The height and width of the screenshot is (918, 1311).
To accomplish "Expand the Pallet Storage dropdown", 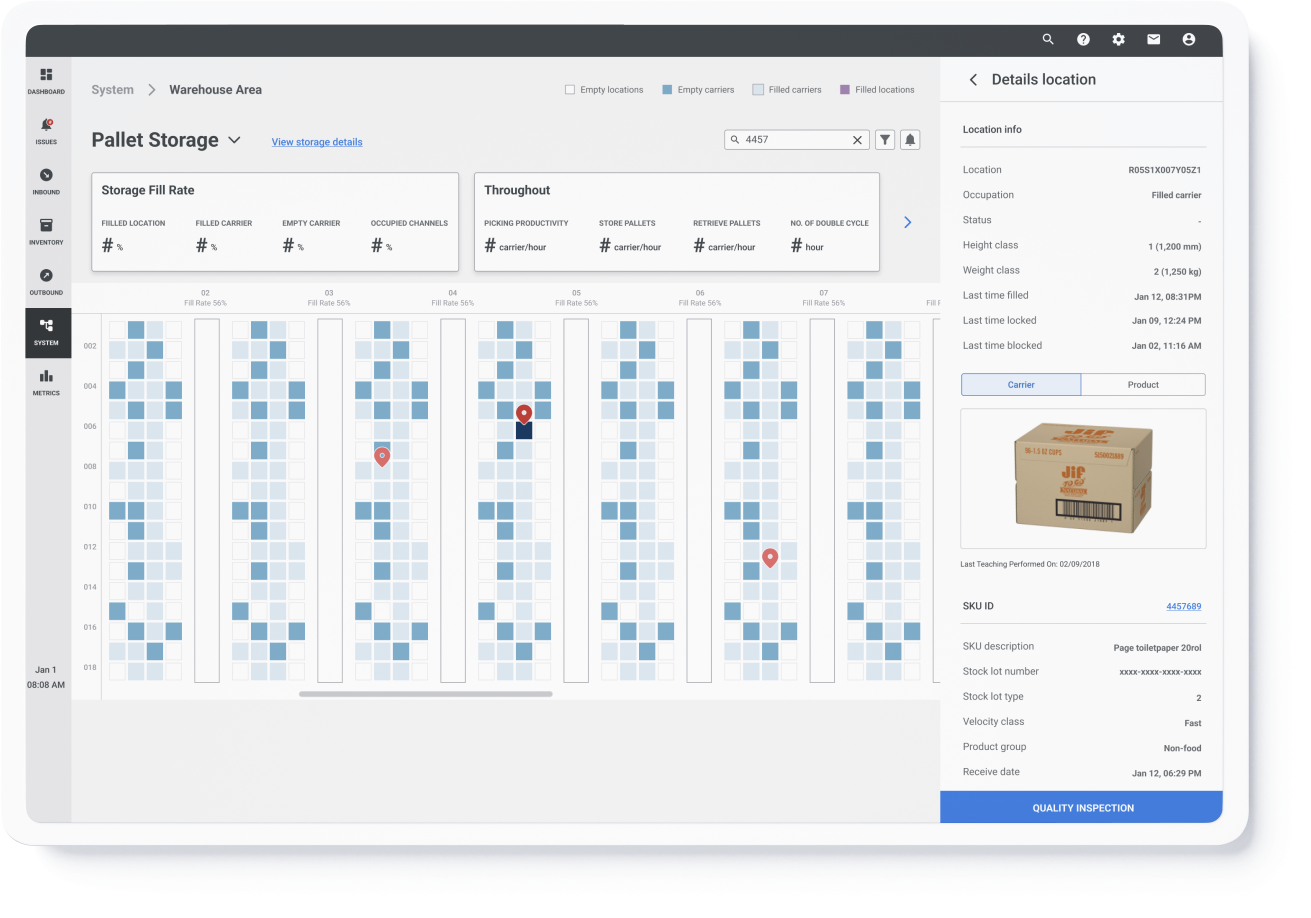I will tap(235, 140).
